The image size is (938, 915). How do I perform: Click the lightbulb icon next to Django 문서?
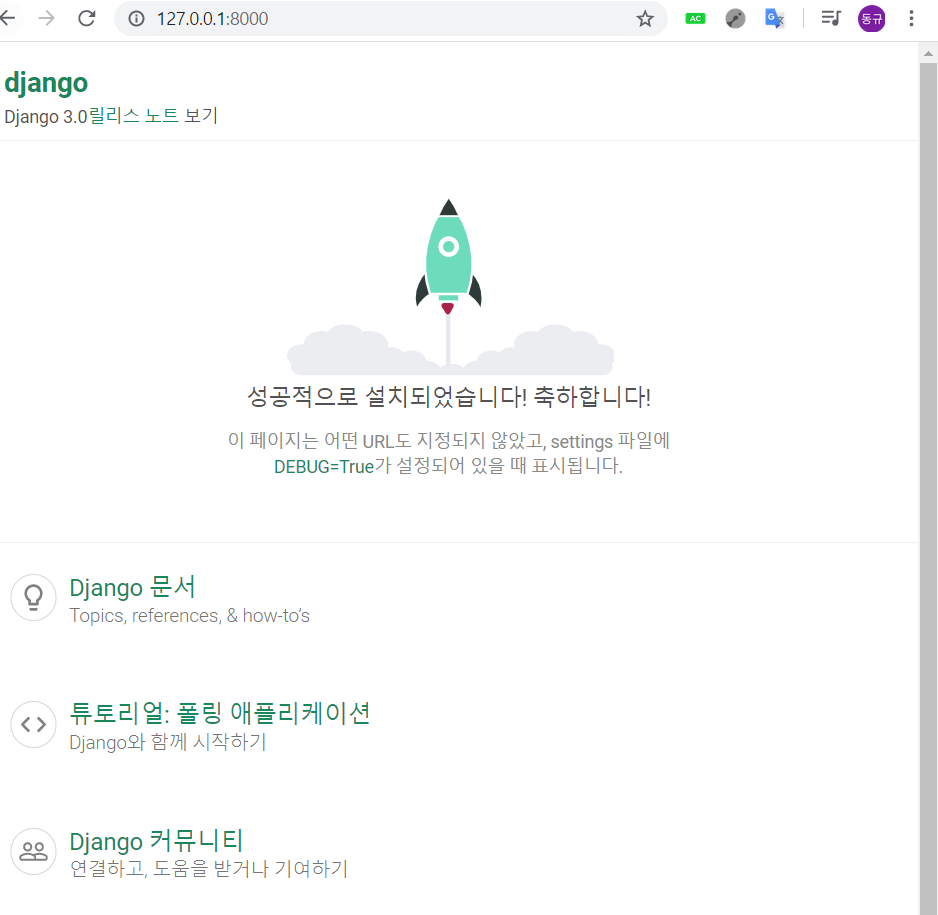point(34,597)
